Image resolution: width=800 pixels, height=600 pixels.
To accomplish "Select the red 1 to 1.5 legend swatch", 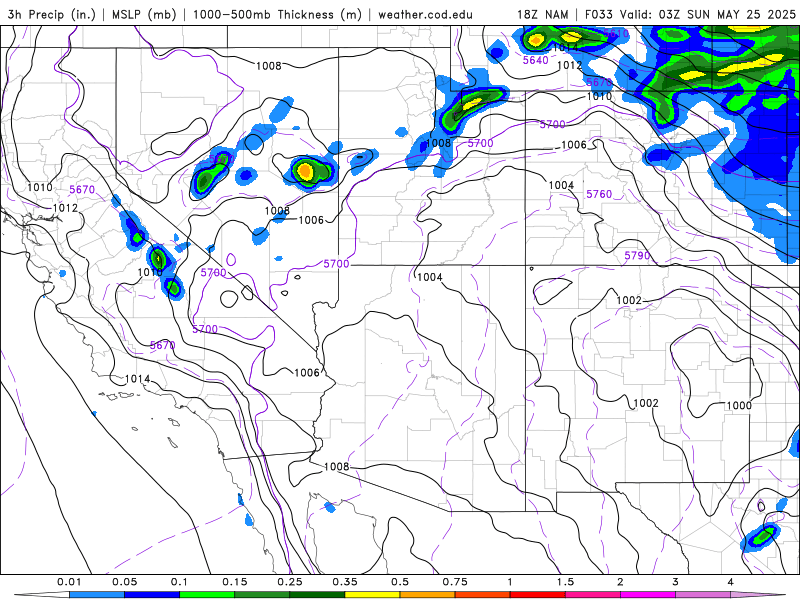I will 538,595.
